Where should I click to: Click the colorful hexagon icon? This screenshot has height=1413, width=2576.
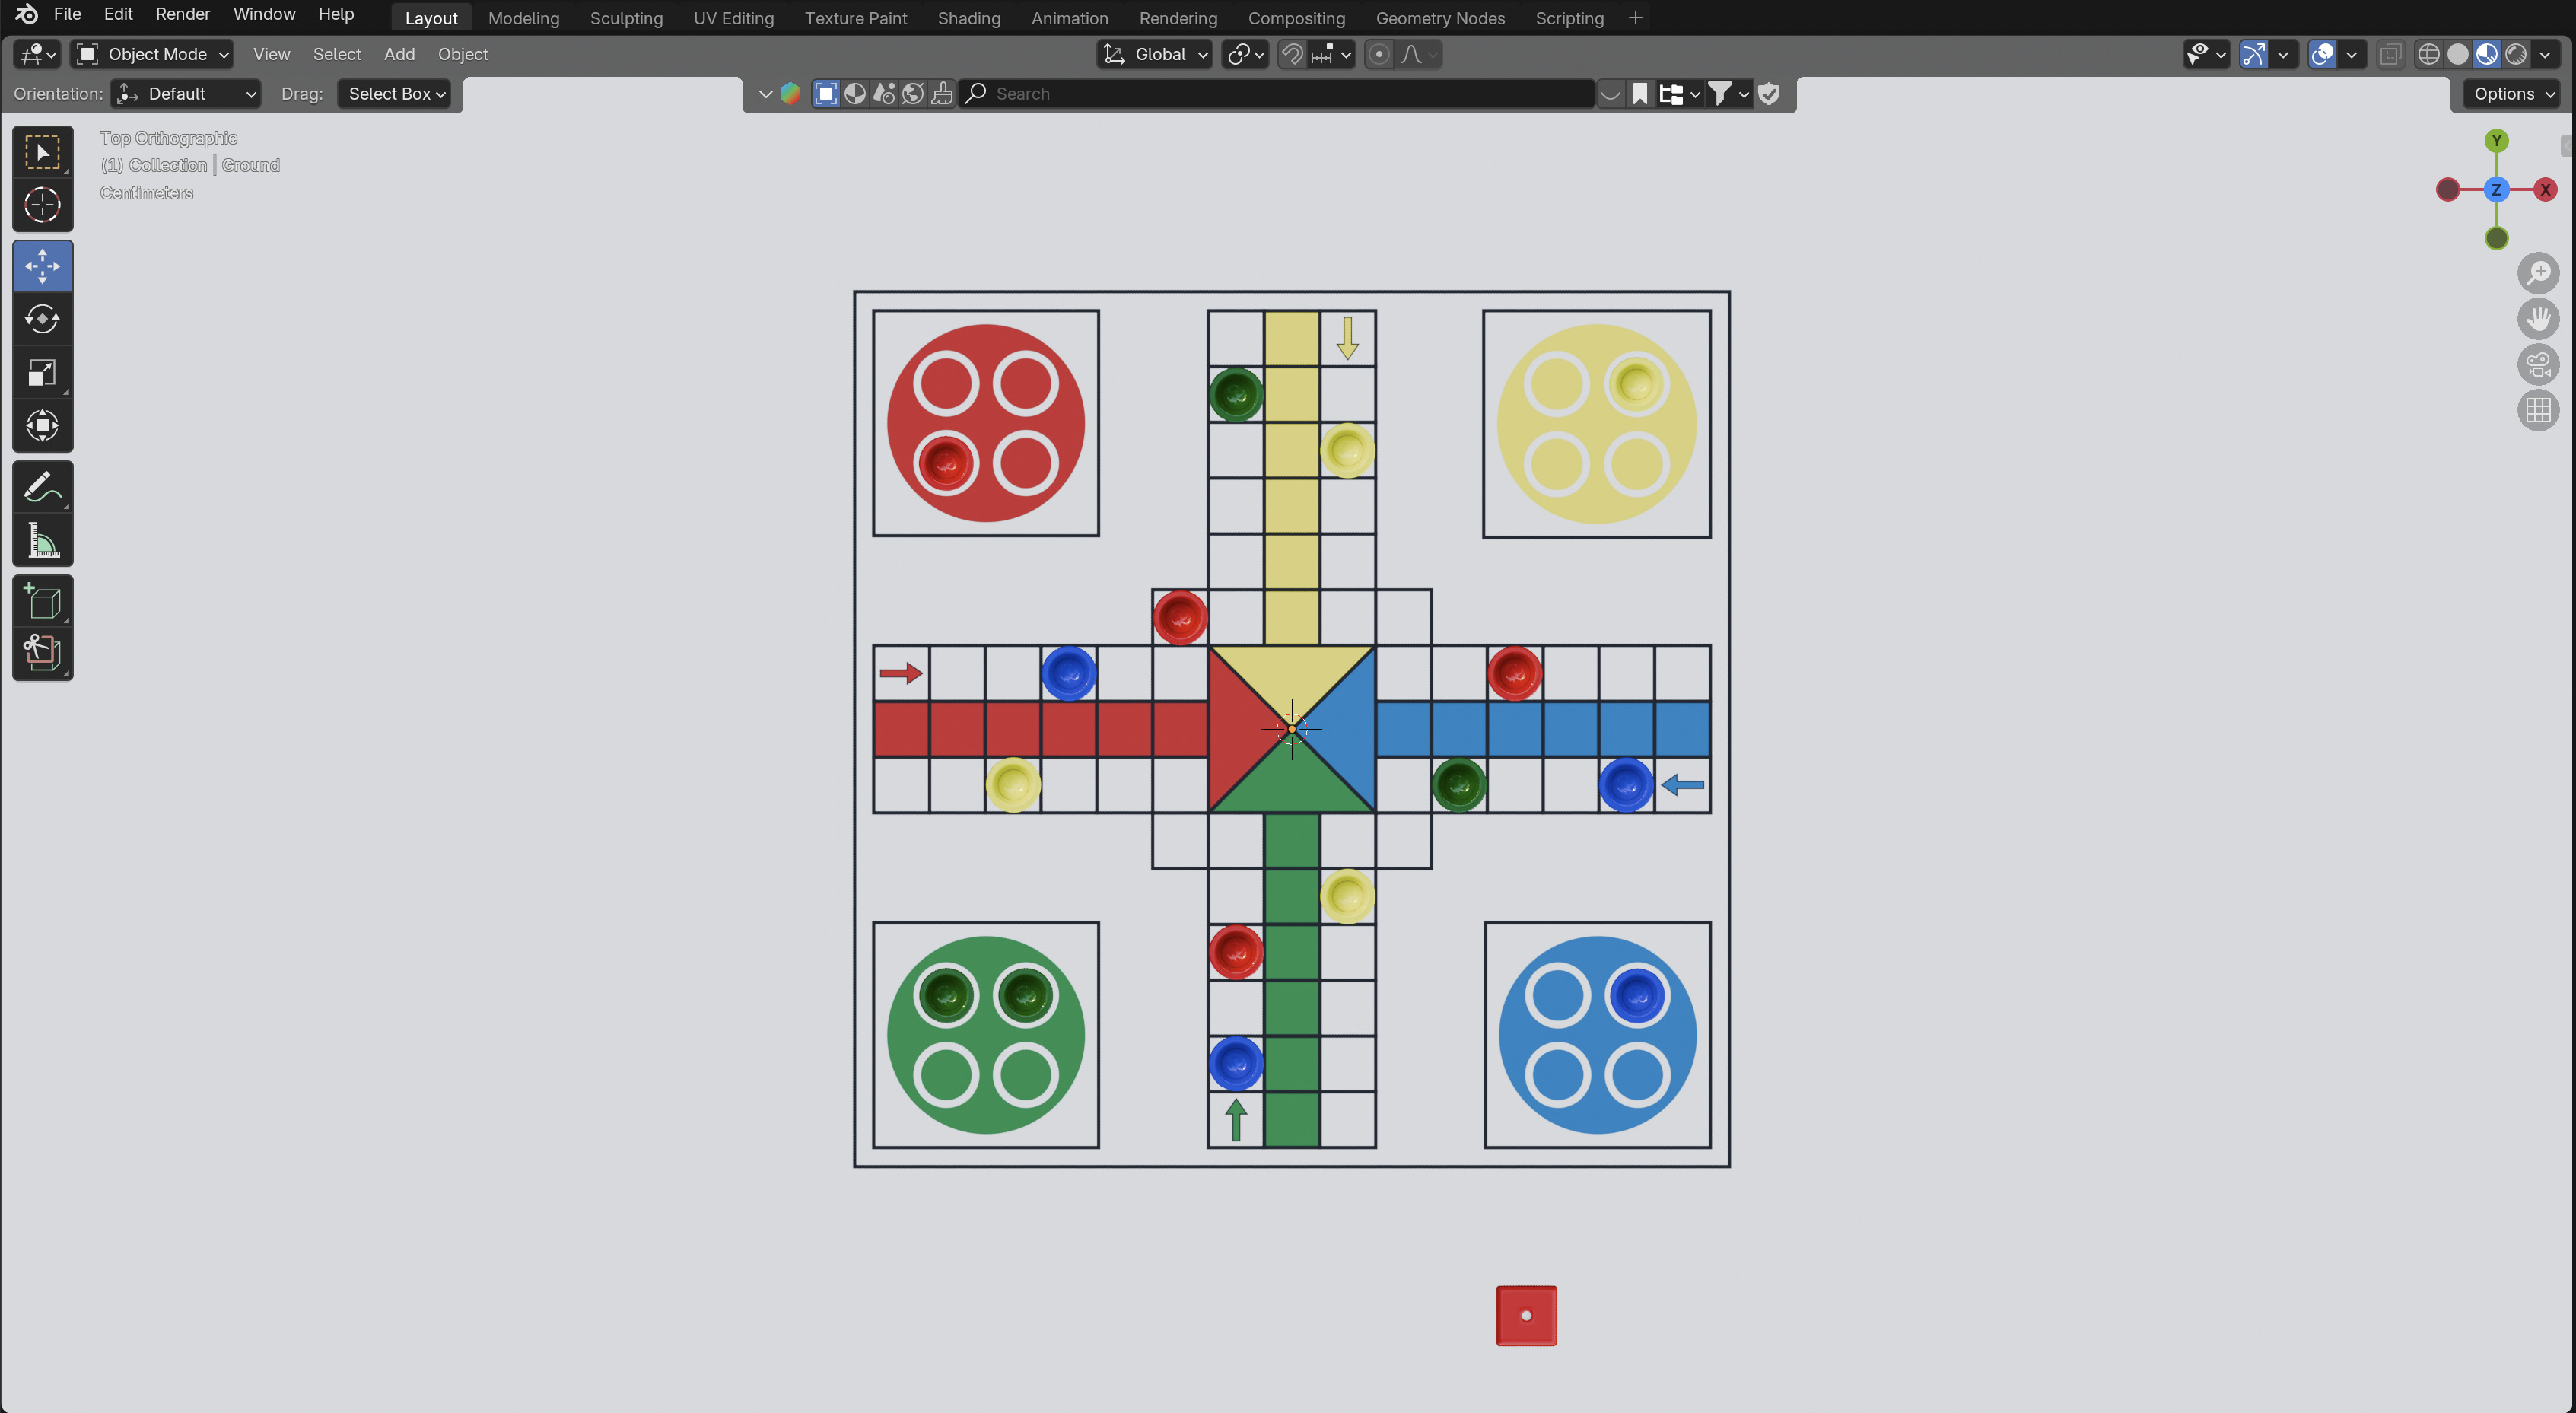point(790,93)
